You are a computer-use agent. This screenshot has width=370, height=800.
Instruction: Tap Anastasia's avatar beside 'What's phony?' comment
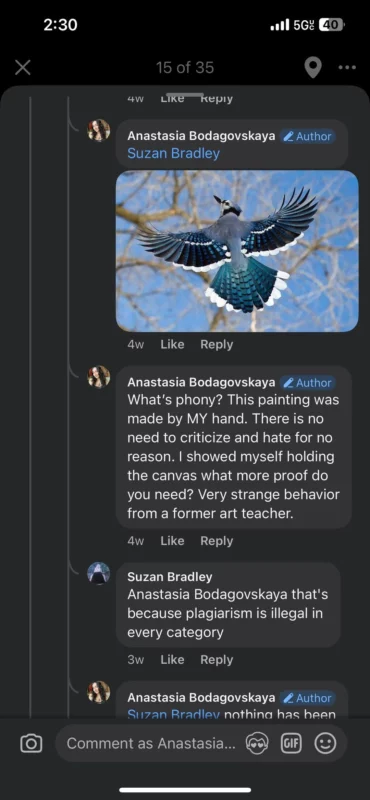(x=99, y=377)
